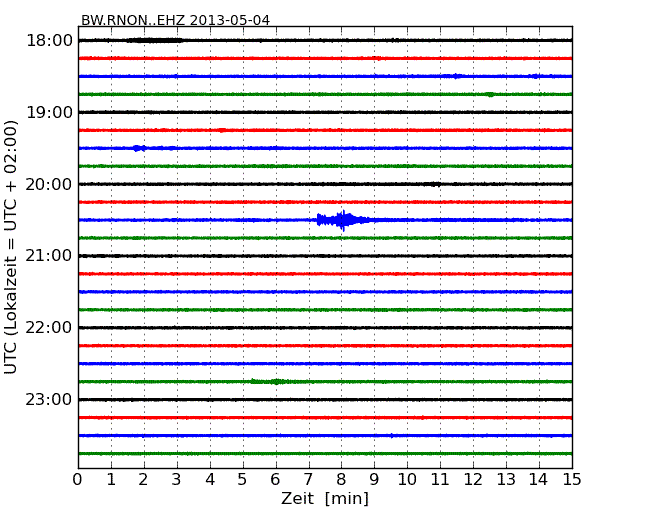This screenshot has height=520, width=650.
Task: Select the 22:00 time tick label
Action: [49, 328]
